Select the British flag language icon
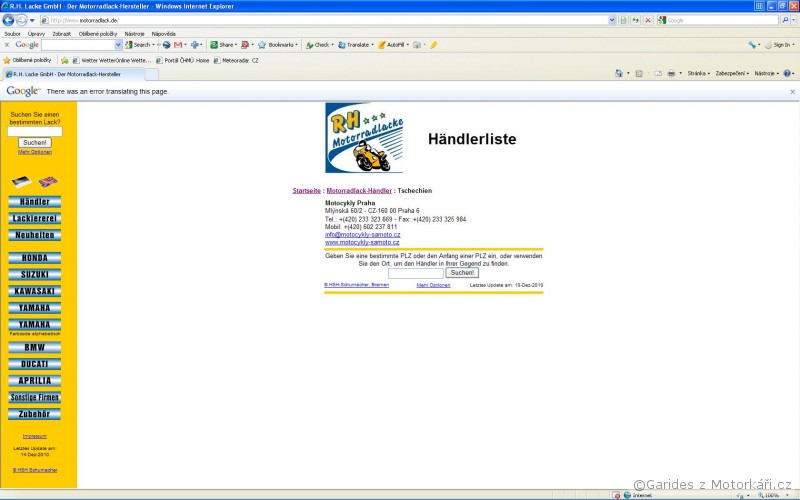The height and width of the screenshot is (500, 800). (48, 181)
